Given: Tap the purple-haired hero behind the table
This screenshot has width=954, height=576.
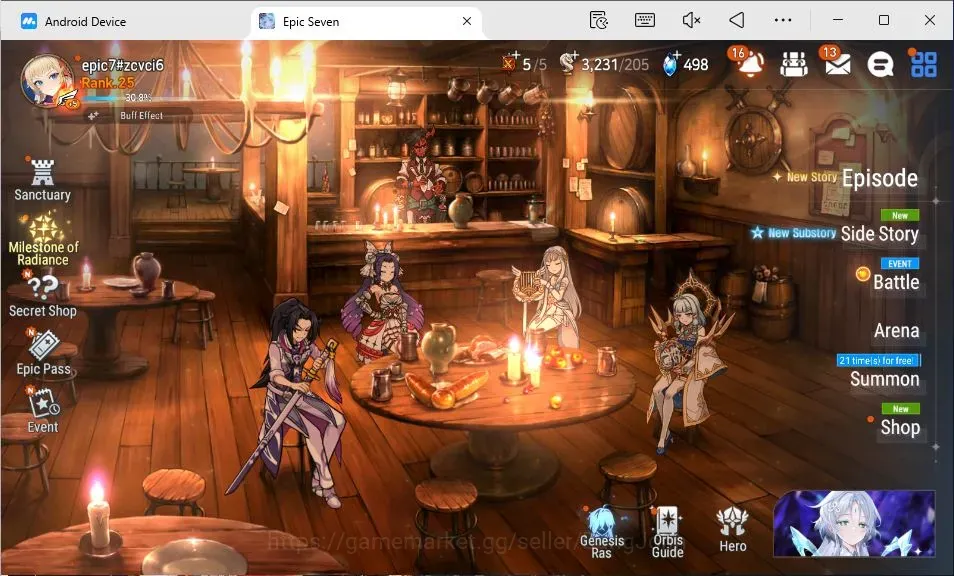Looking at the screenshot, I should click(382, 301).
